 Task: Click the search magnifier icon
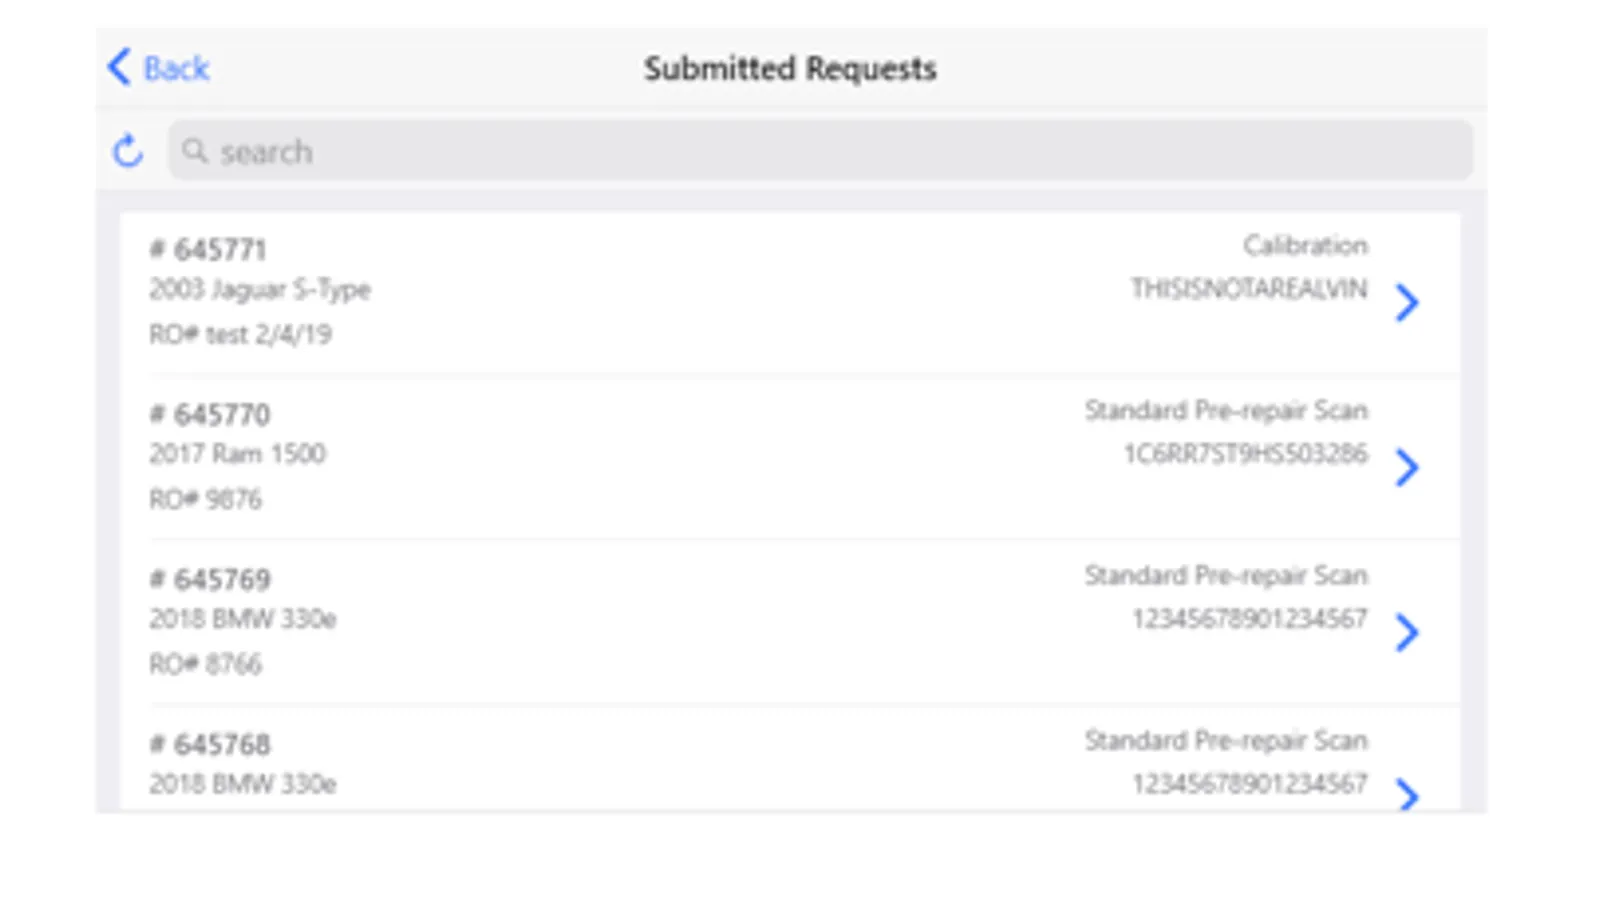[x=194, y=151]
